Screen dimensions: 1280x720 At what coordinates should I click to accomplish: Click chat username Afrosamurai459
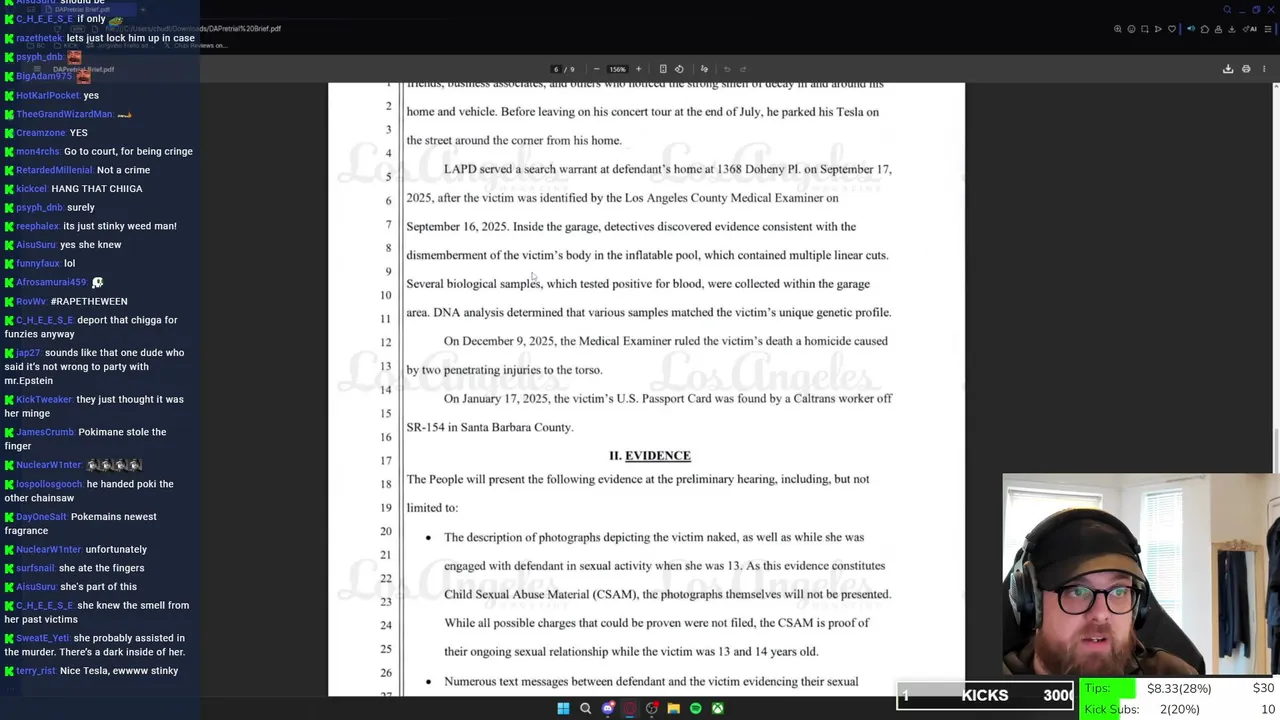point(52,283)
